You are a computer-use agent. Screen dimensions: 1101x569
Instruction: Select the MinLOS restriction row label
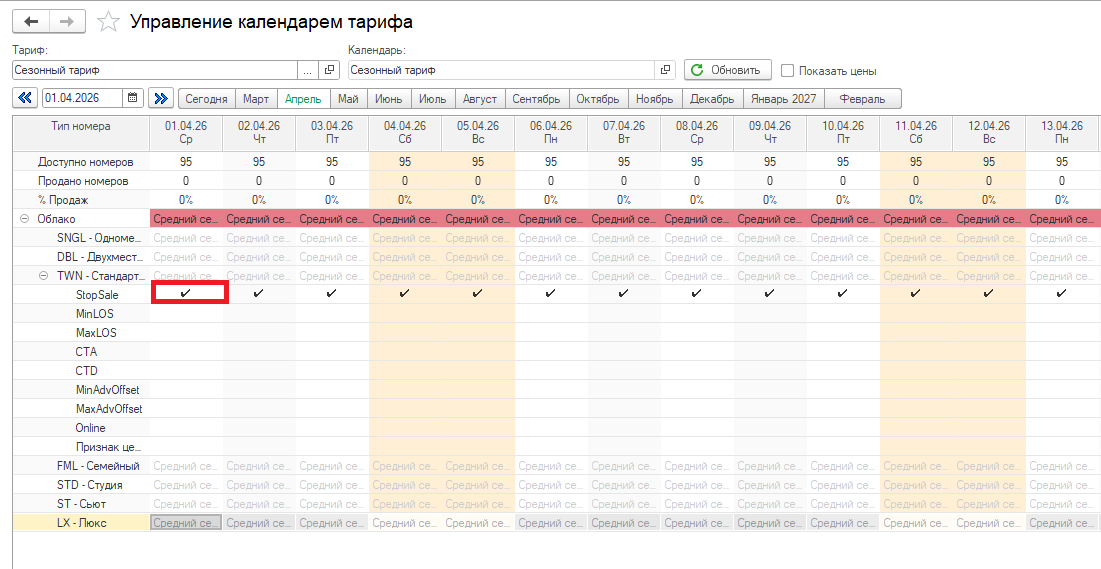click(x=94, y=314)
